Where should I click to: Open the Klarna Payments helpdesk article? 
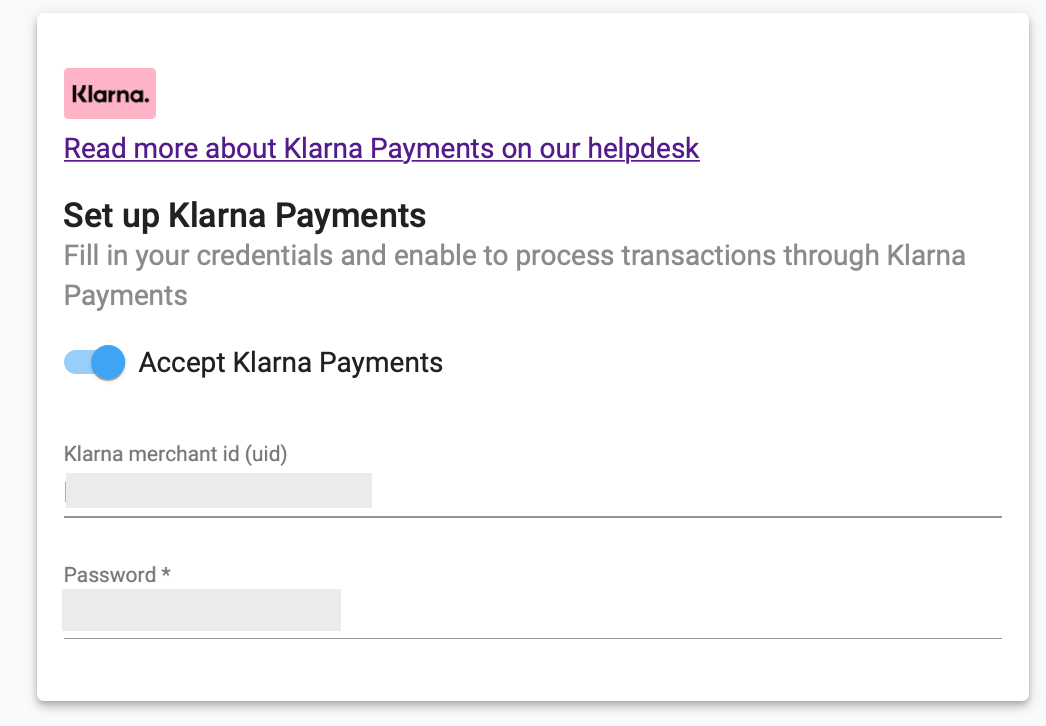pyautogui.click(x=382, y=148)
